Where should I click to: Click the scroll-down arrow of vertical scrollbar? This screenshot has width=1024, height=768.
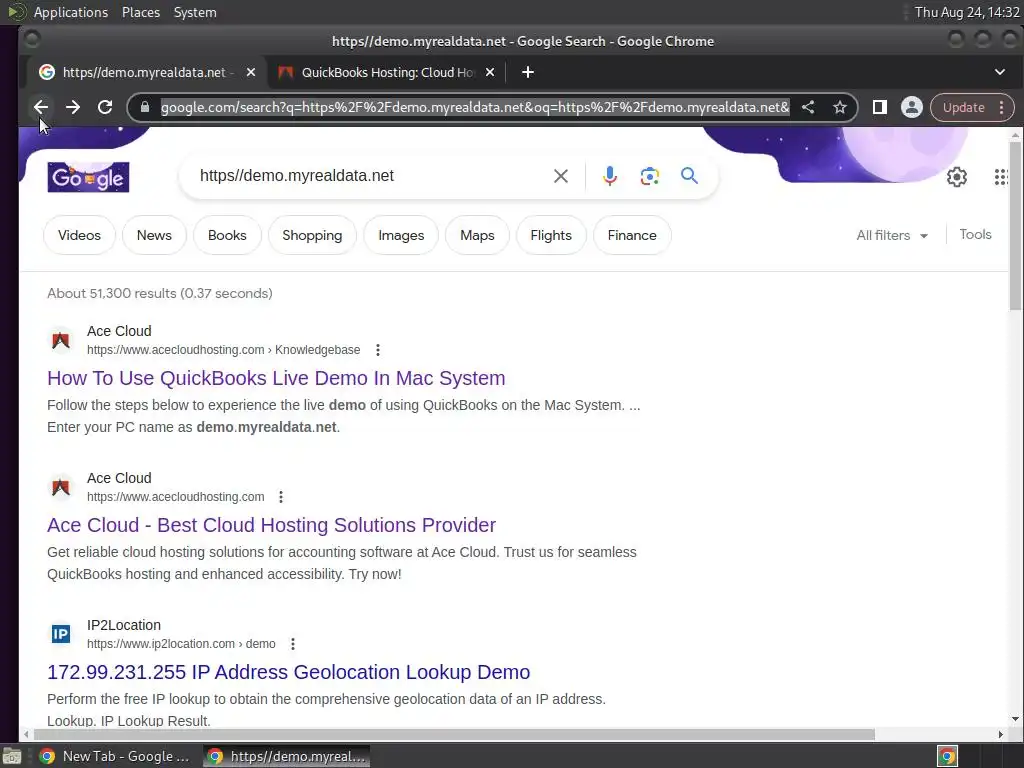[1014, 719]
